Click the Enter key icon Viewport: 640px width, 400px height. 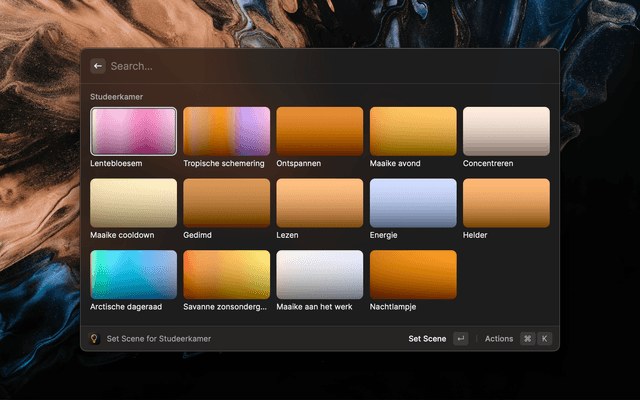point(460,339)
